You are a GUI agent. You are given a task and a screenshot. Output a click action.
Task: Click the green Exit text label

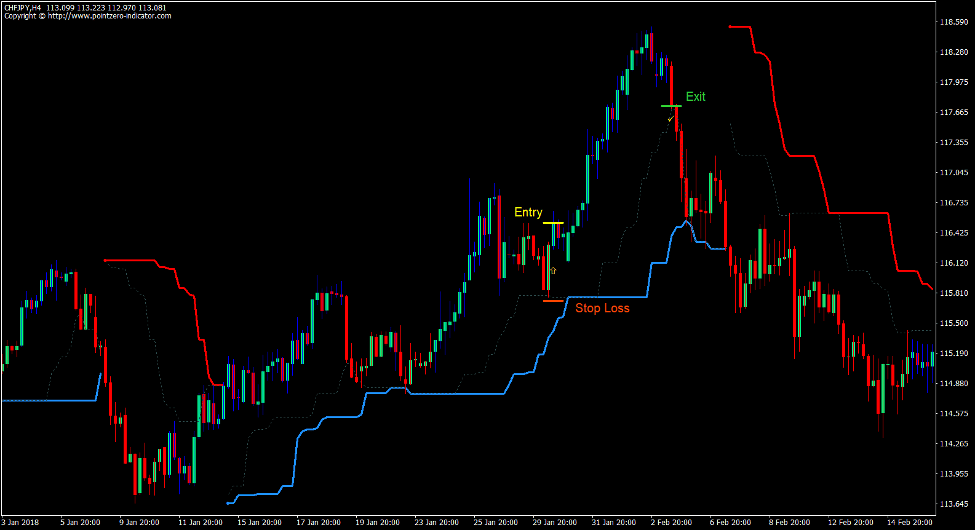[x=695, y=97]
